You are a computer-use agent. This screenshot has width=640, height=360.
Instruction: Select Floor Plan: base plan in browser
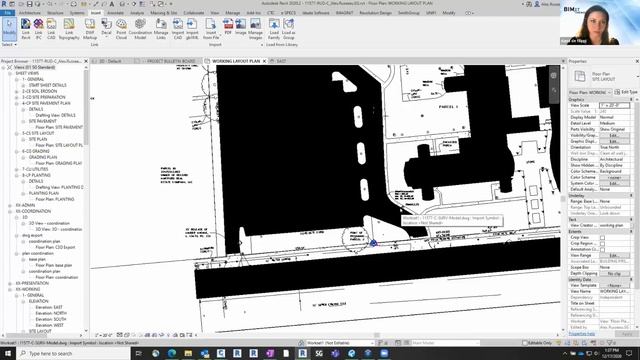53,265
